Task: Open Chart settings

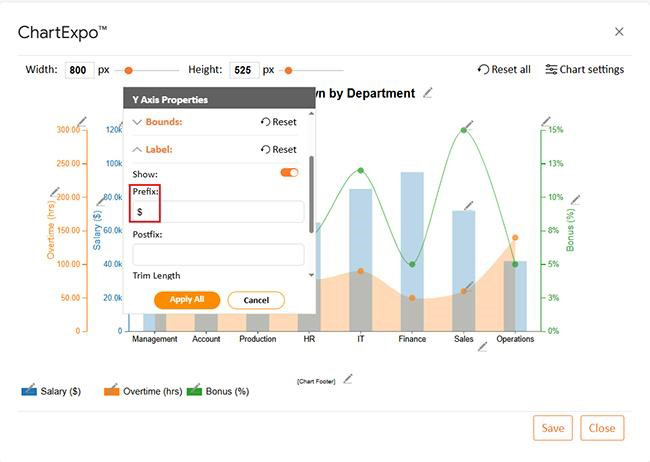Action: [x=584, y=70]
